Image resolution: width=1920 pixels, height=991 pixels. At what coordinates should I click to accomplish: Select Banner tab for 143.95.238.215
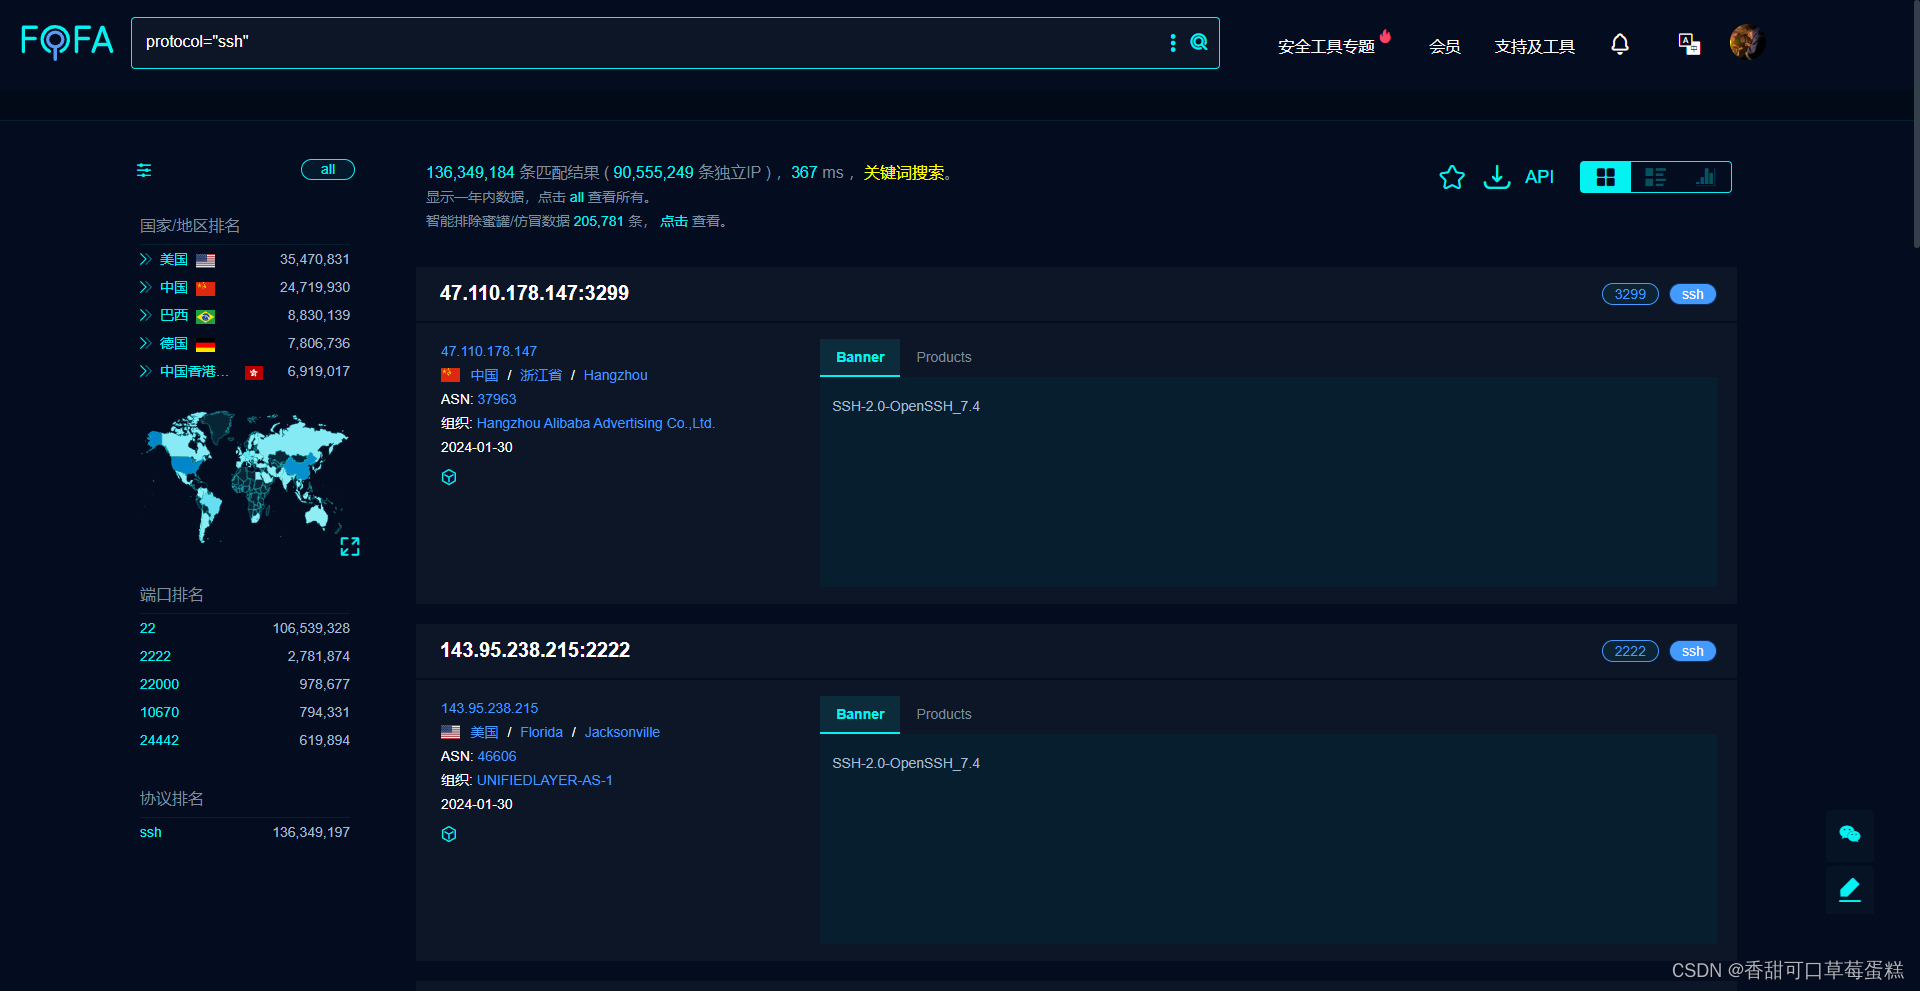coord(860,714)
